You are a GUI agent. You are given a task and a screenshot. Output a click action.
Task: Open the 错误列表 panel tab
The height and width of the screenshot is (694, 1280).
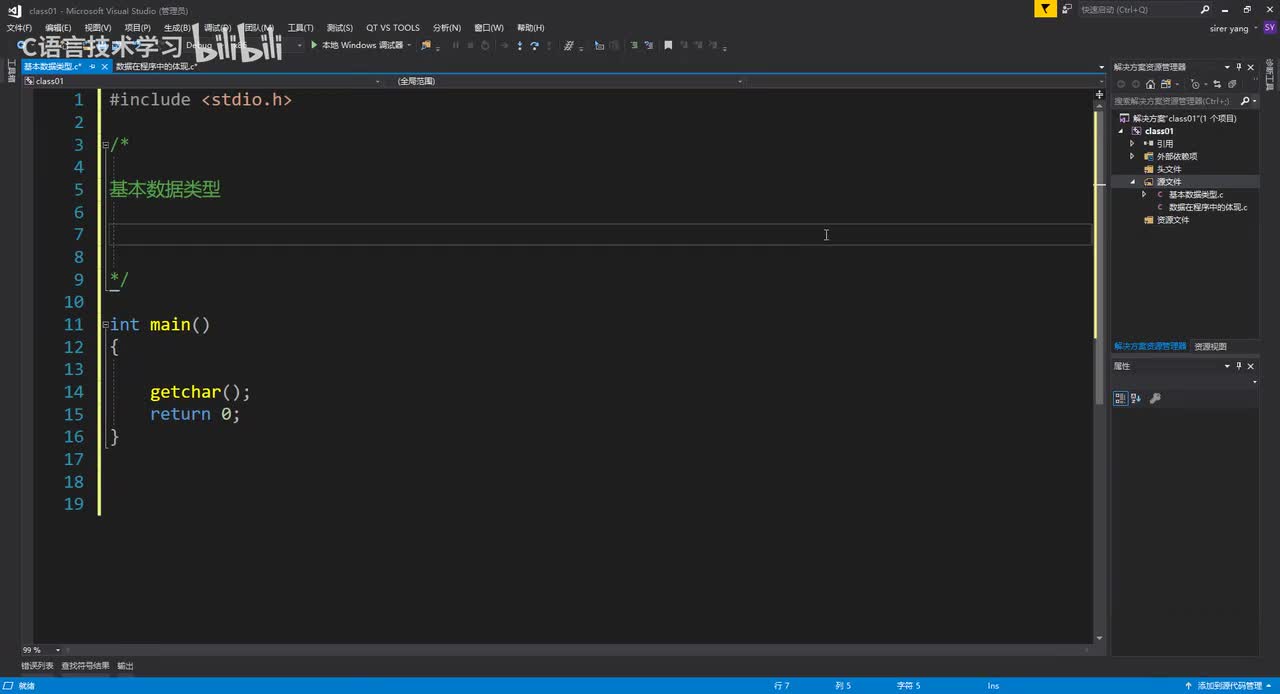coord(37,666)
